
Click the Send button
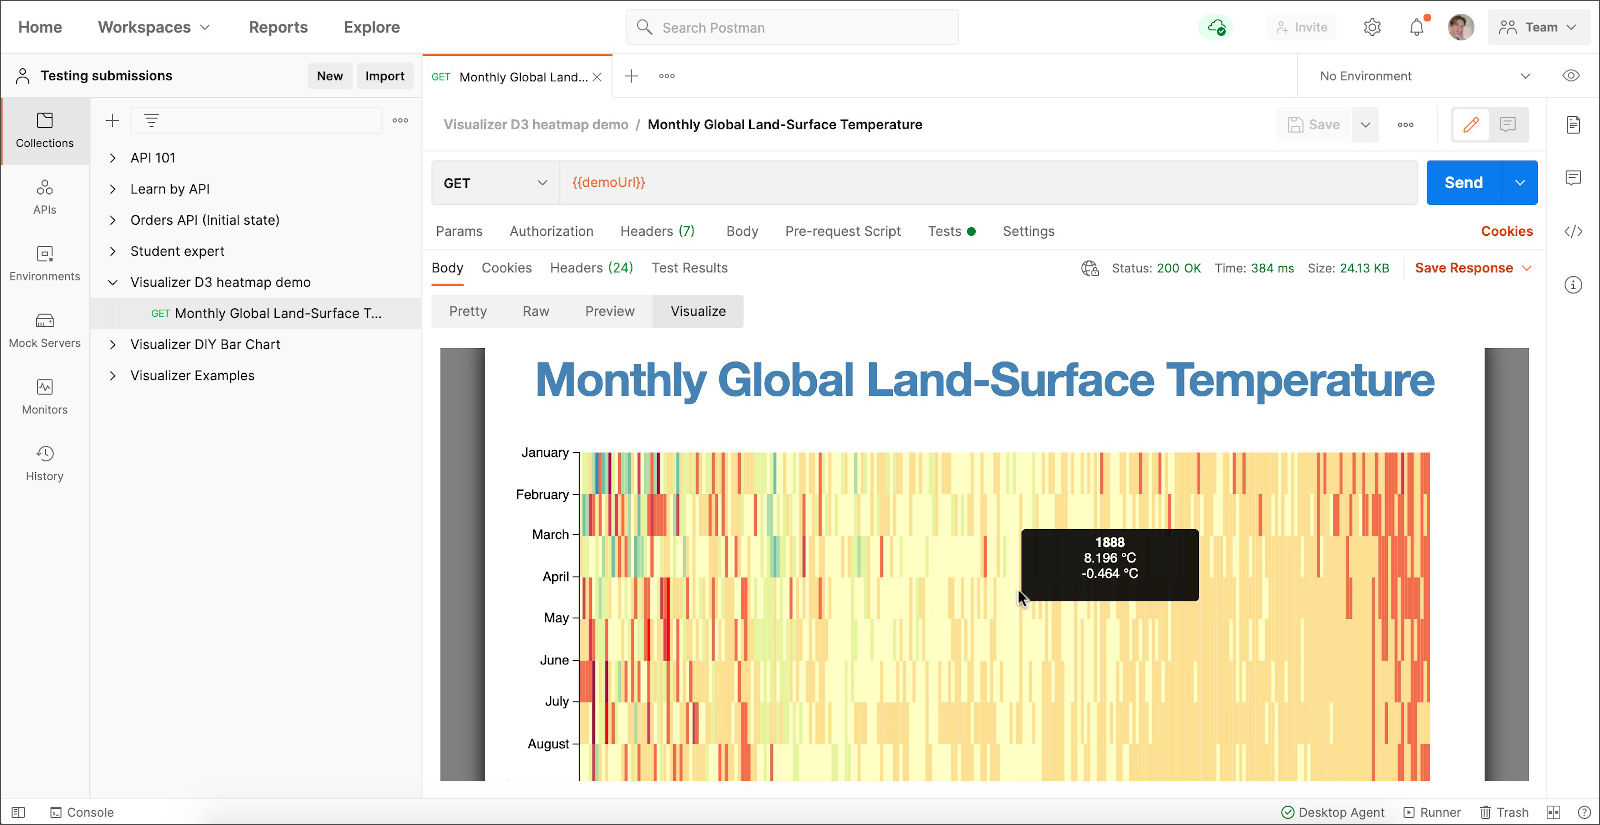(1464, 183)
